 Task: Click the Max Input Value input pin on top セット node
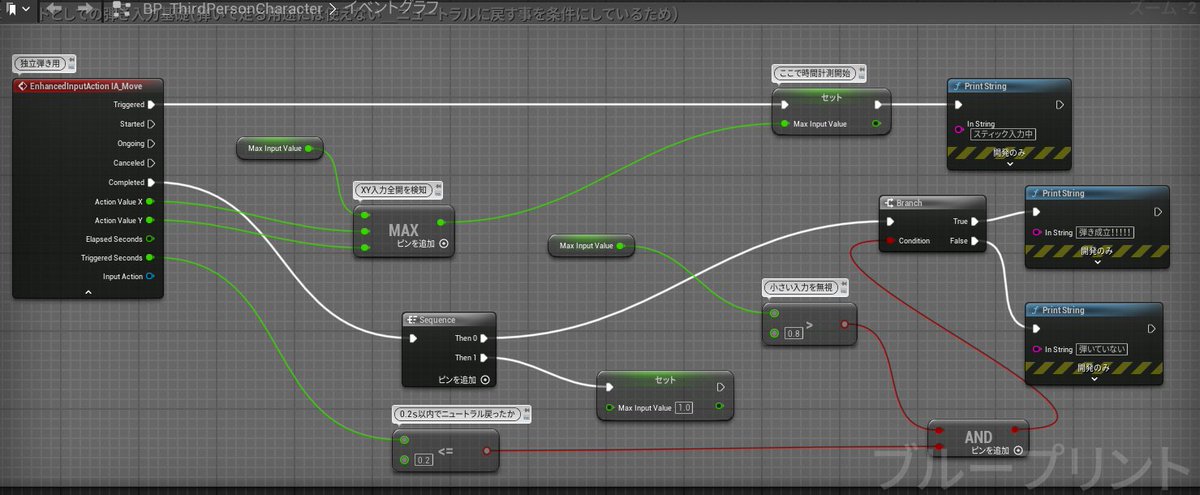784,124
